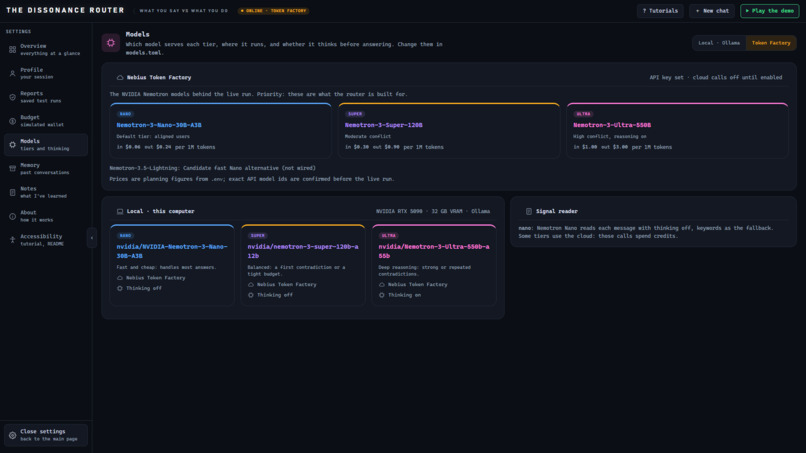Viewport: 806px width, 453px height.
Task: Click the SUPER badge on cloud card
Action: [x=355, y=114]
